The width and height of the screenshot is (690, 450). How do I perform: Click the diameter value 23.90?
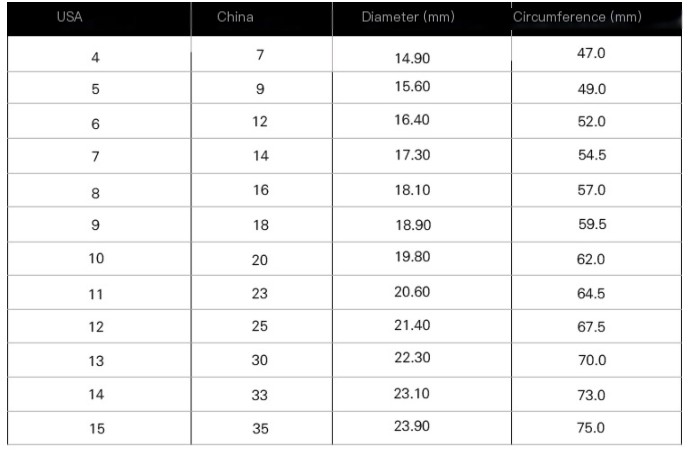[x=412, y=428]
